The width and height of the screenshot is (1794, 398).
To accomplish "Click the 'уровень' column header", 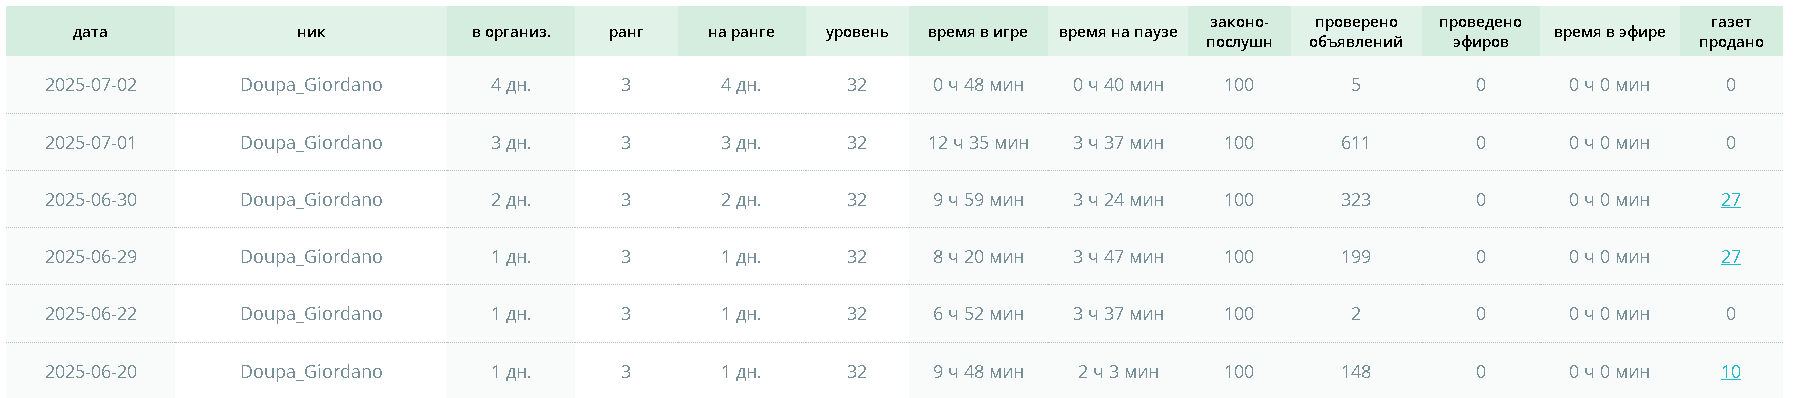I will 857,32.
